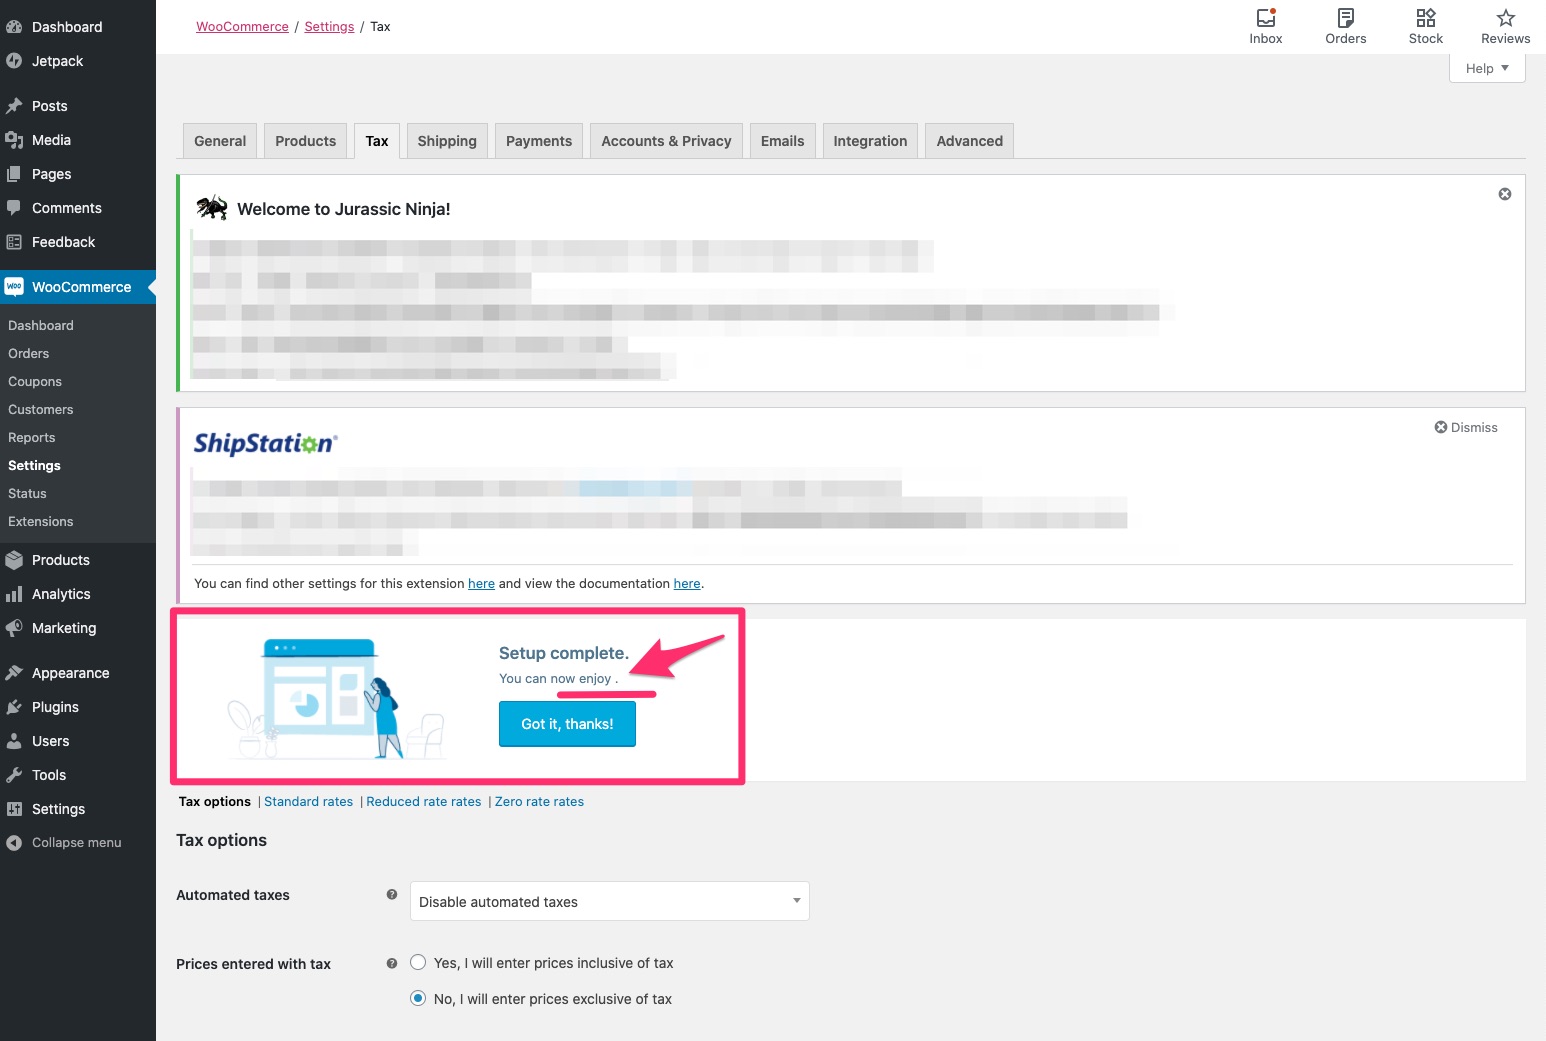Click the Prices entered with tax help icon
Viewport: 1546px width, 1041px height.
392,963
